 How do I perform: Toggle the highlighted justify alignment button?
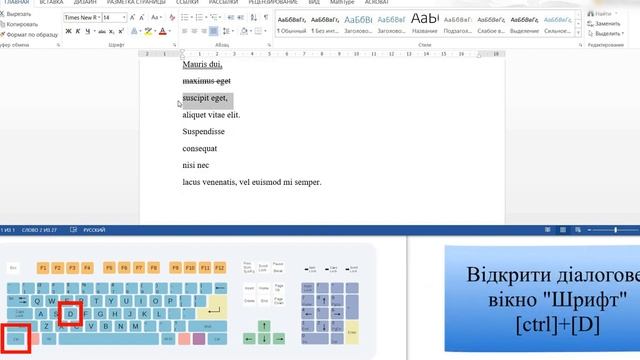[213, 31]
